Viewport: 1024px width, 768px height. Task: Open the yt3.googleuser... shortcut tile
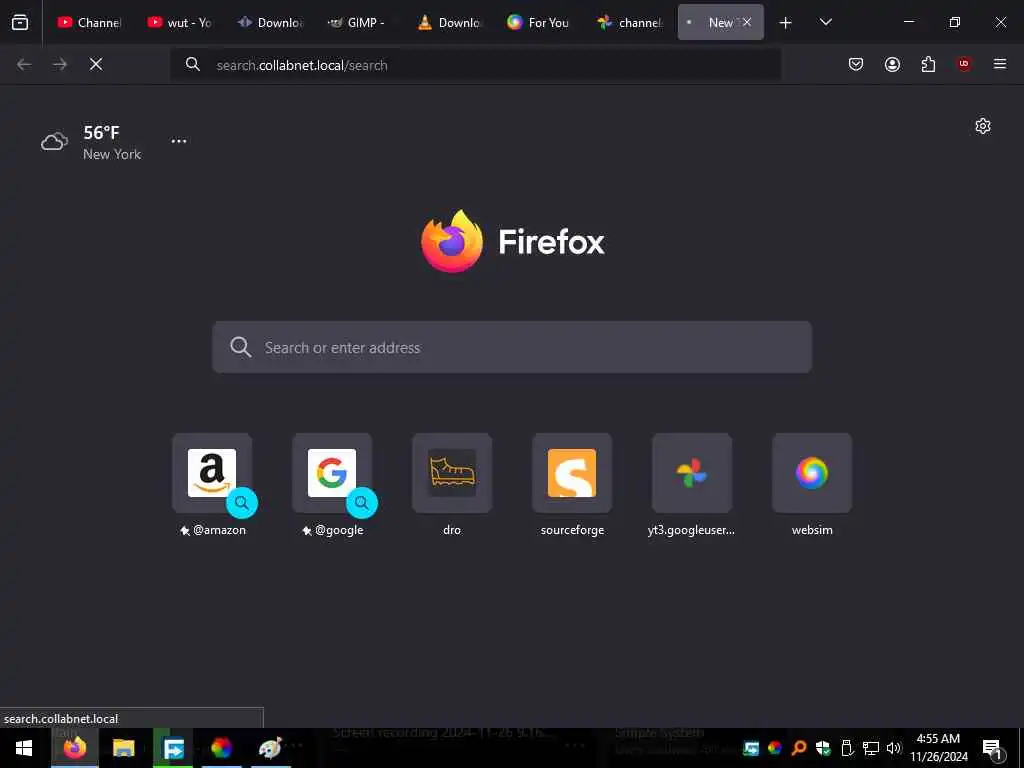pyautogui.click(x=692, y=473)
